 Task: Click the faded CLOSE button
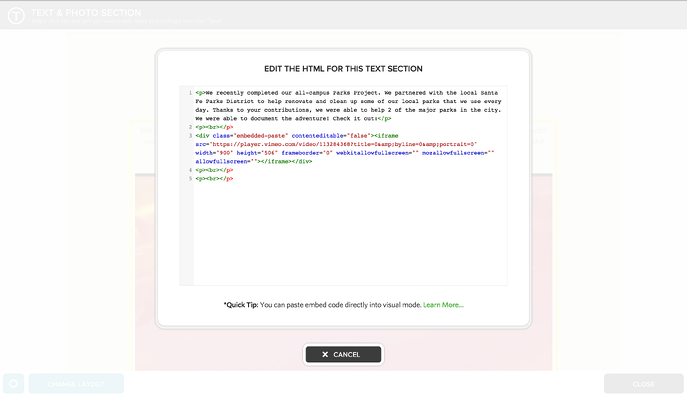point(643,384)
